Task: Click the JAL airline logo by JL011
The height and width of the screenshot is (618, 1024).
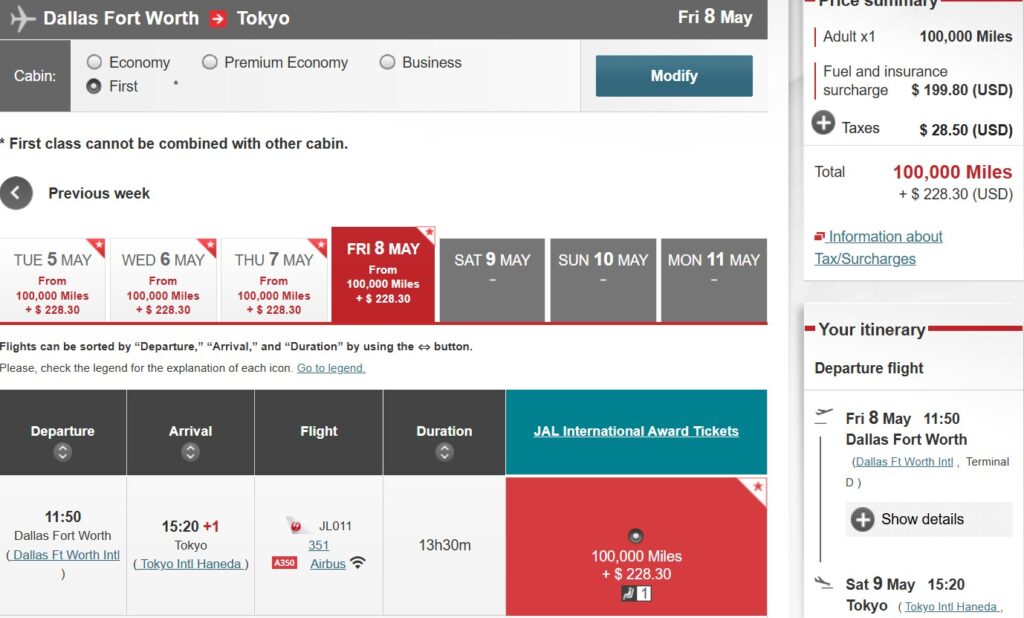Action: [297, 525]
